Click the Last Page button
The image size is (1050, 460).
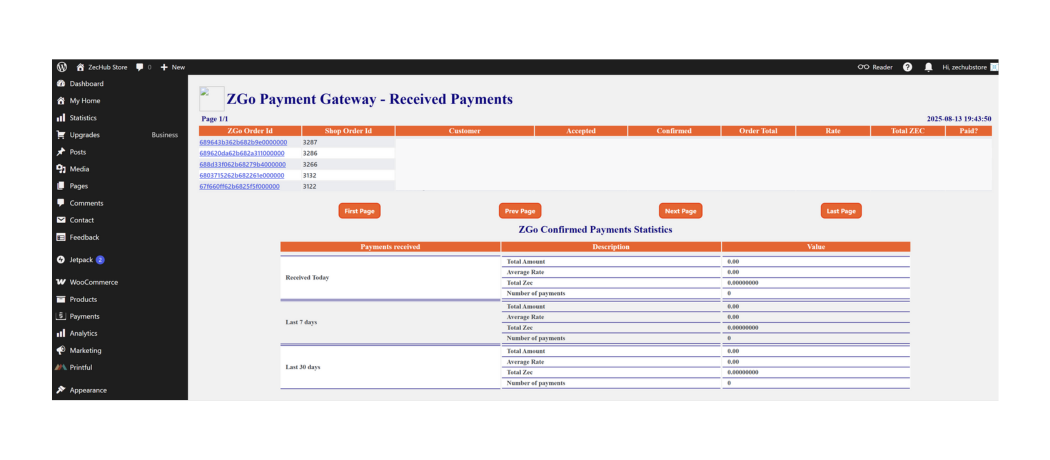(841, 211)
